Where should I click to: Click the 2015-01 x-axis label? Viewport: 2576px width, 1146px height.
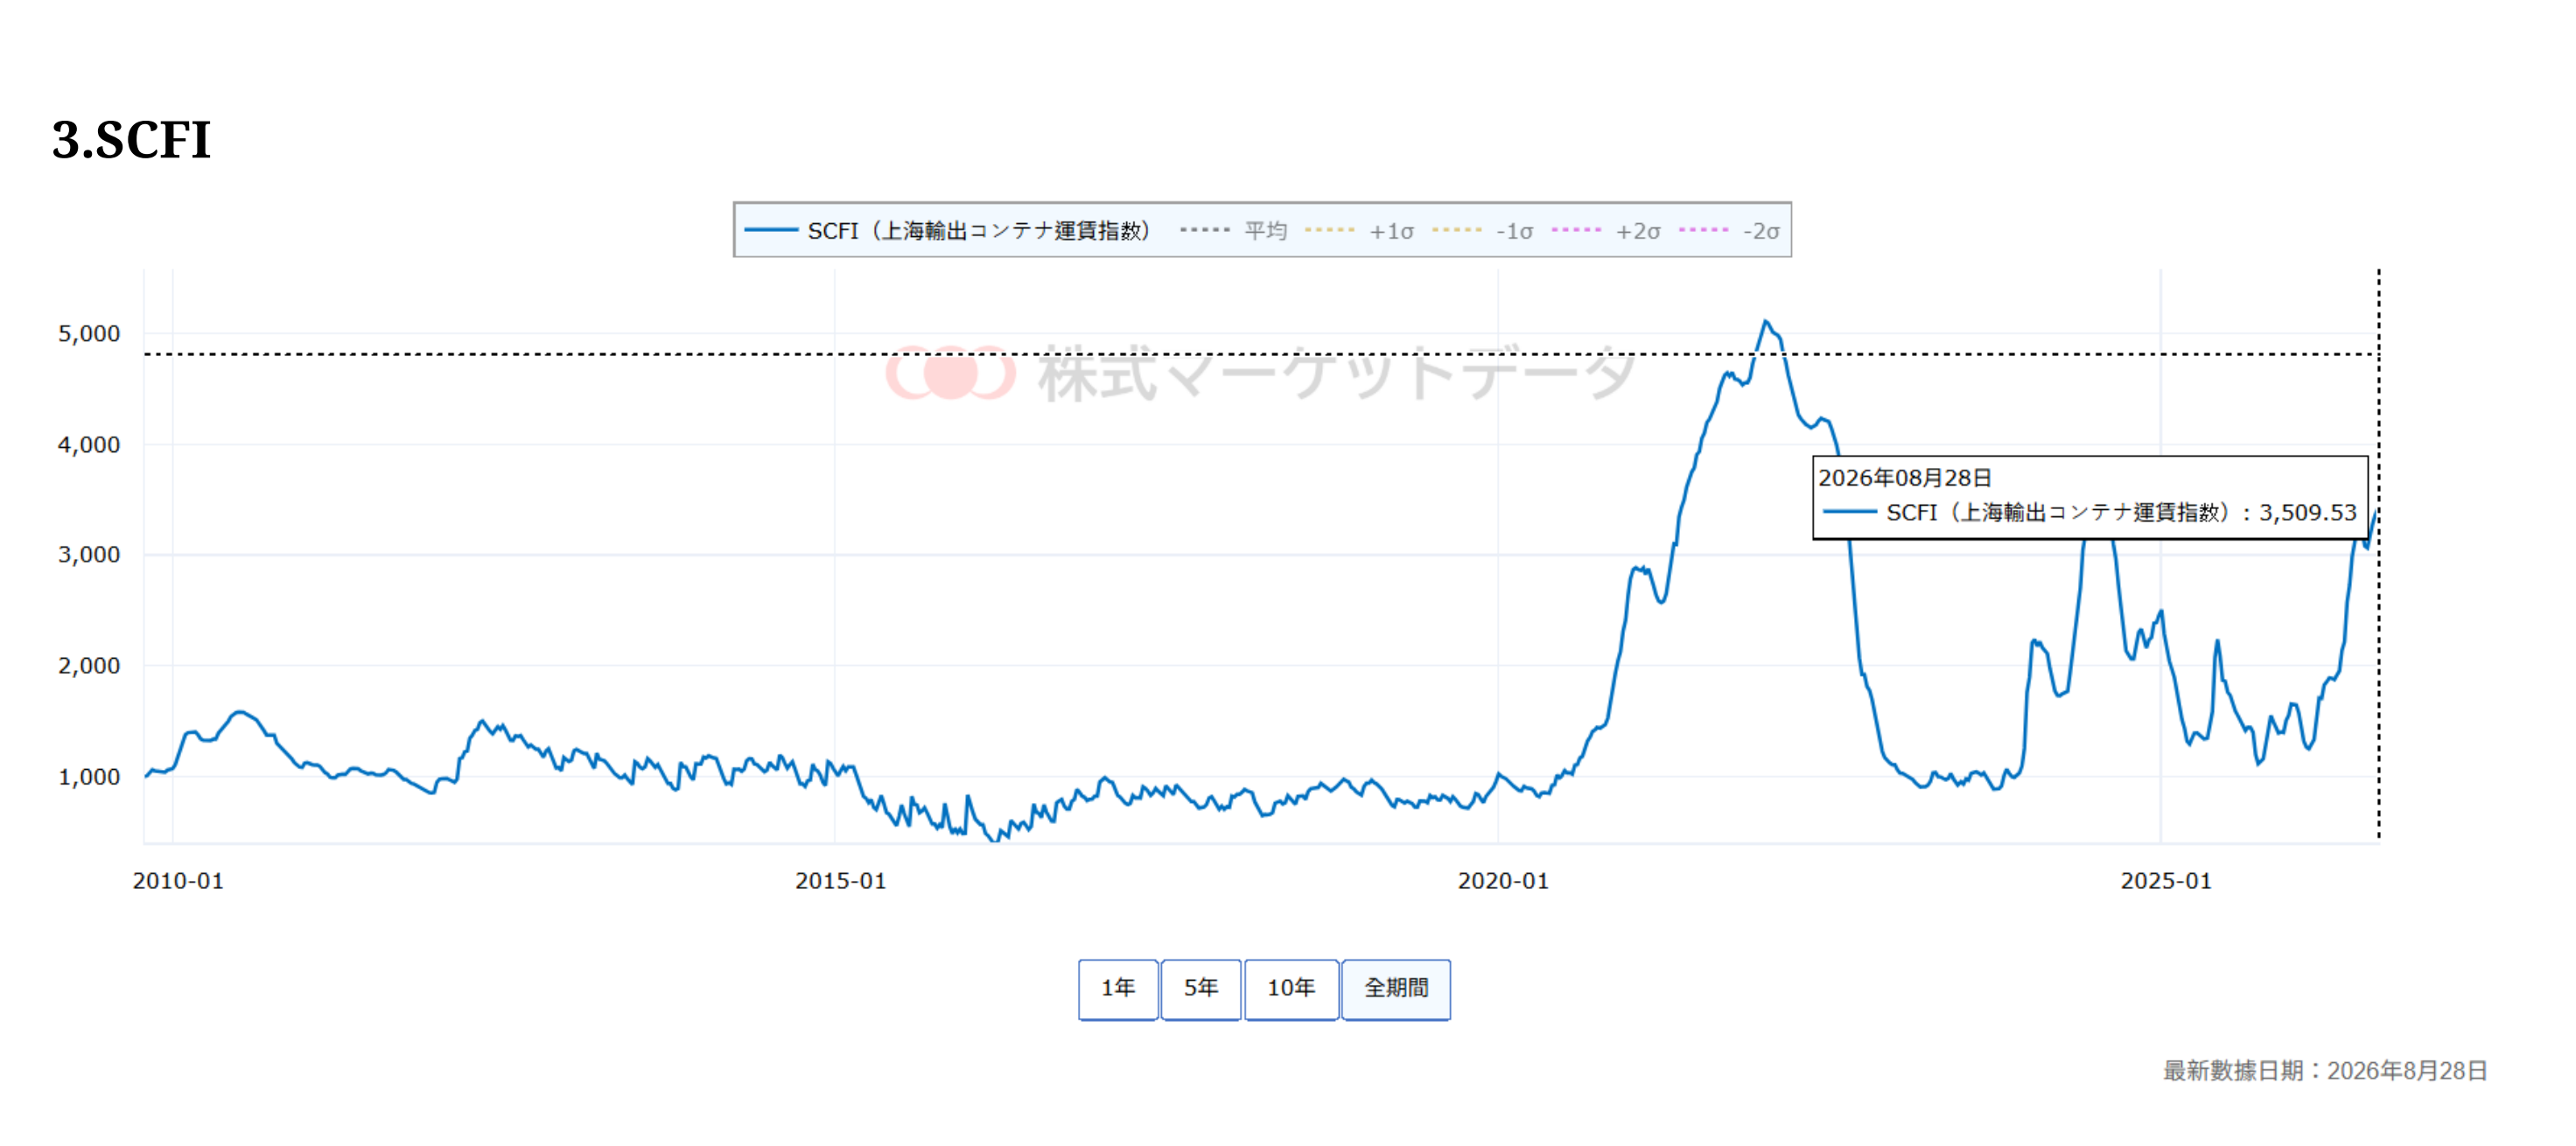(840, 881)
